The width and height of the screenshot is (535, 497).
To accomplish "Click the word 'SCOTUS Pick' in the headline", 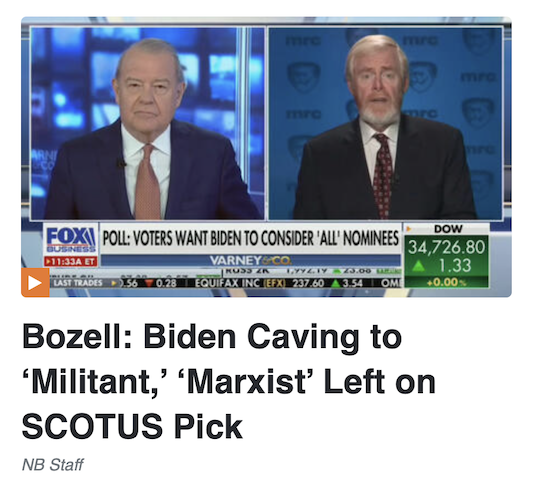I will click(x=132, y=426).
